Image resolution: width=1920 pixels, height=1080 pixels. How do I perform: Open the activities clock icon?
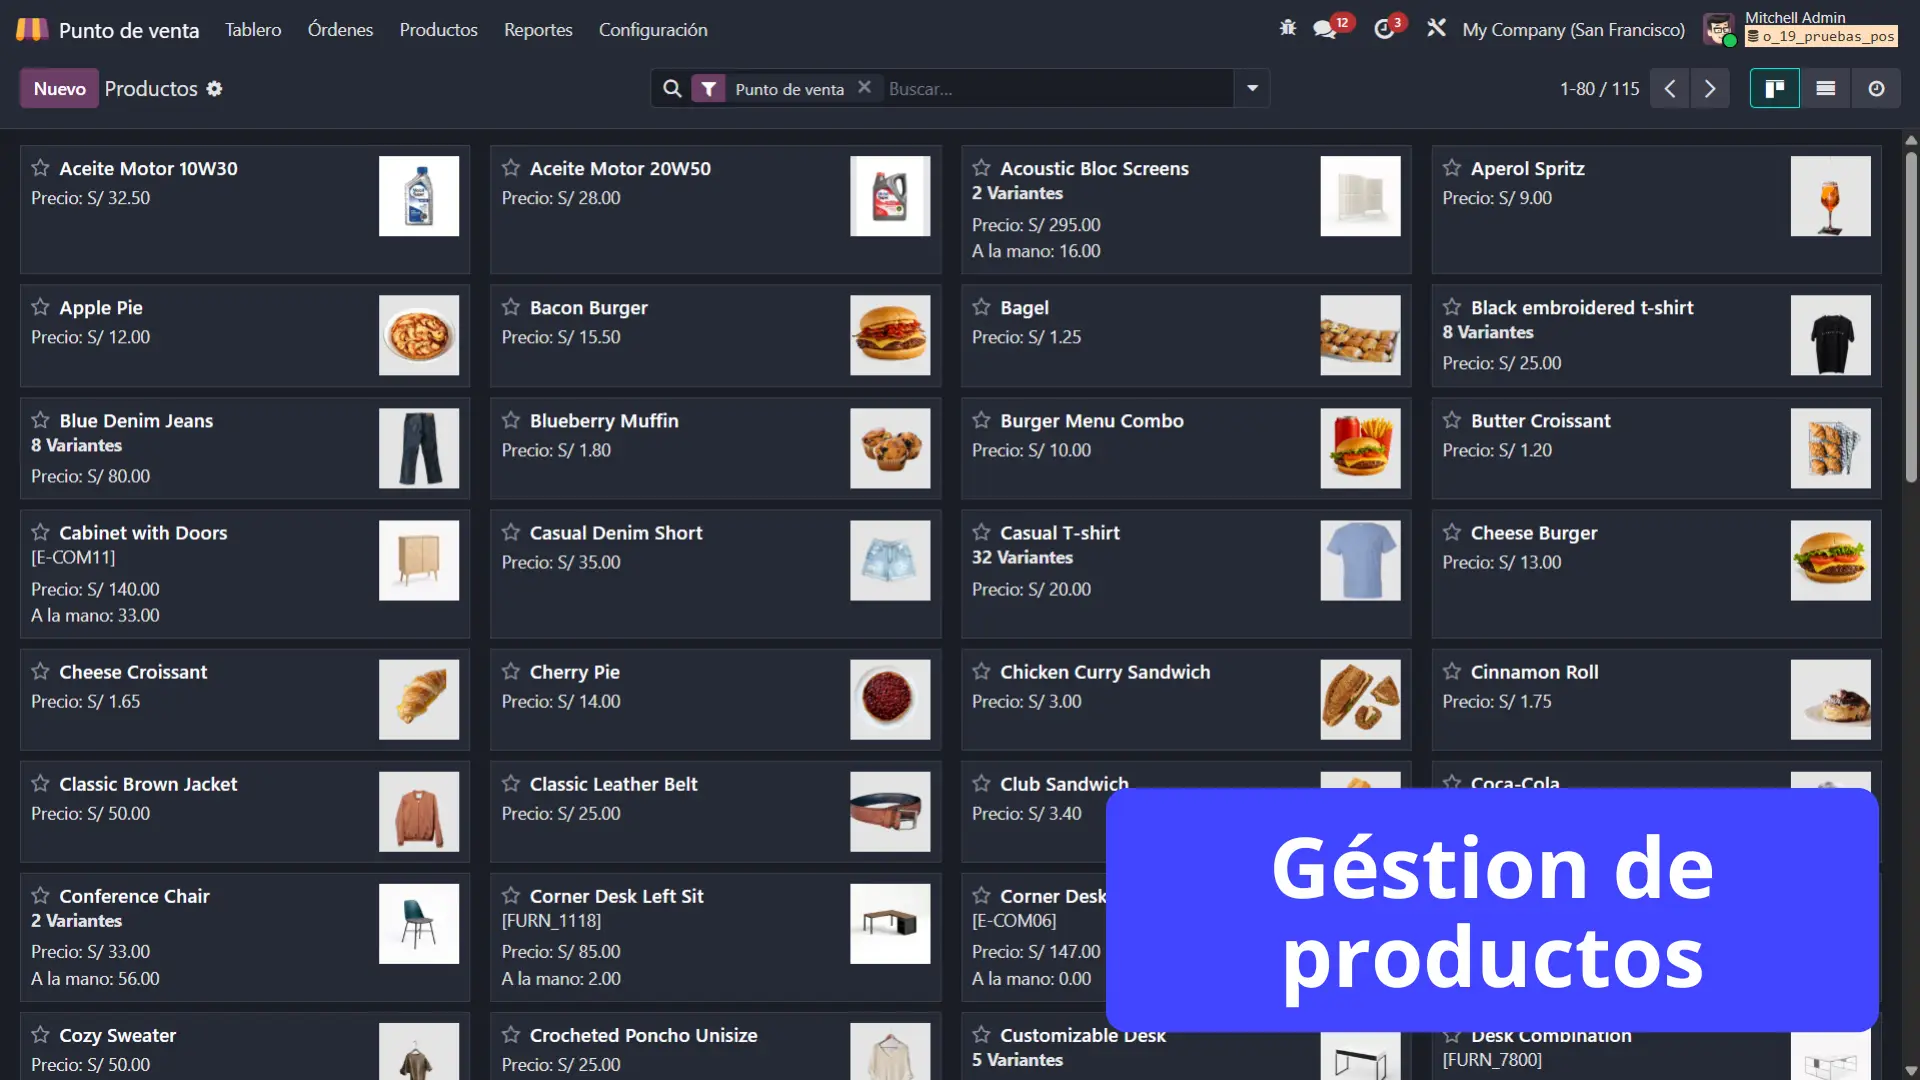pyautogui.click(x=1384, y=29)
